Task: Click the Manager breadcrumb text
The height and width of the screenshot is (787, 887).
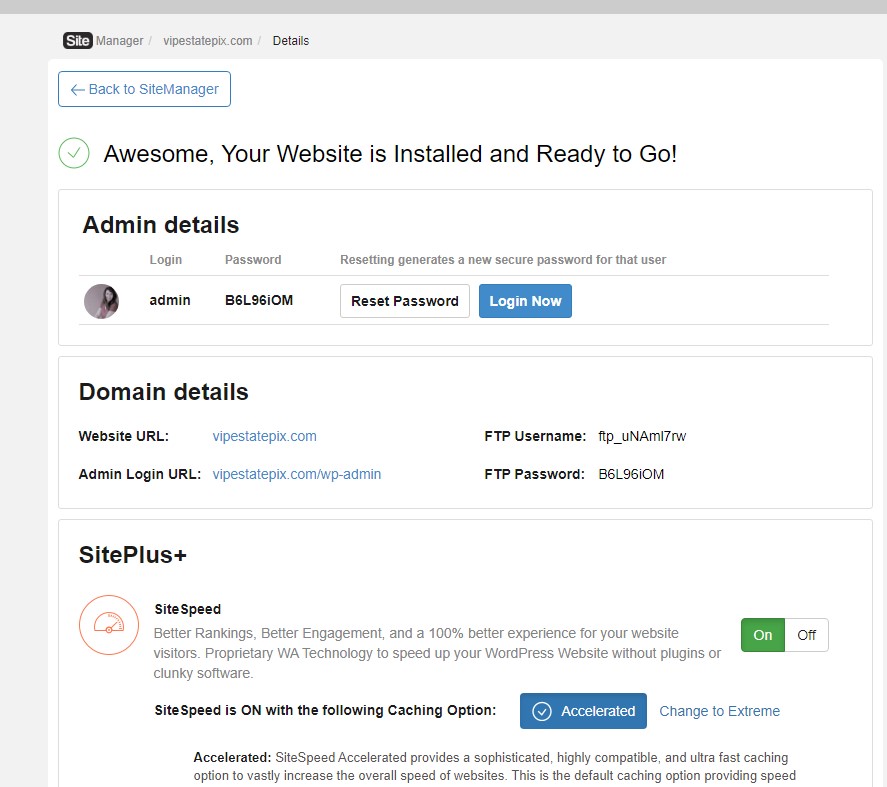Action: (119, 41)
